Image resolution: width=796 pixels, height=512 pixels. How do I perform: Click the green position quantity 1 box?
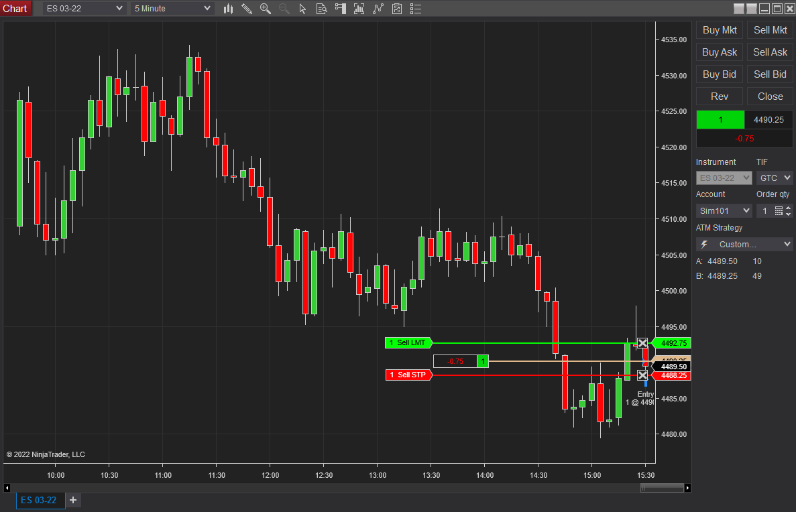pyautogui.click(x=720, y=120)
